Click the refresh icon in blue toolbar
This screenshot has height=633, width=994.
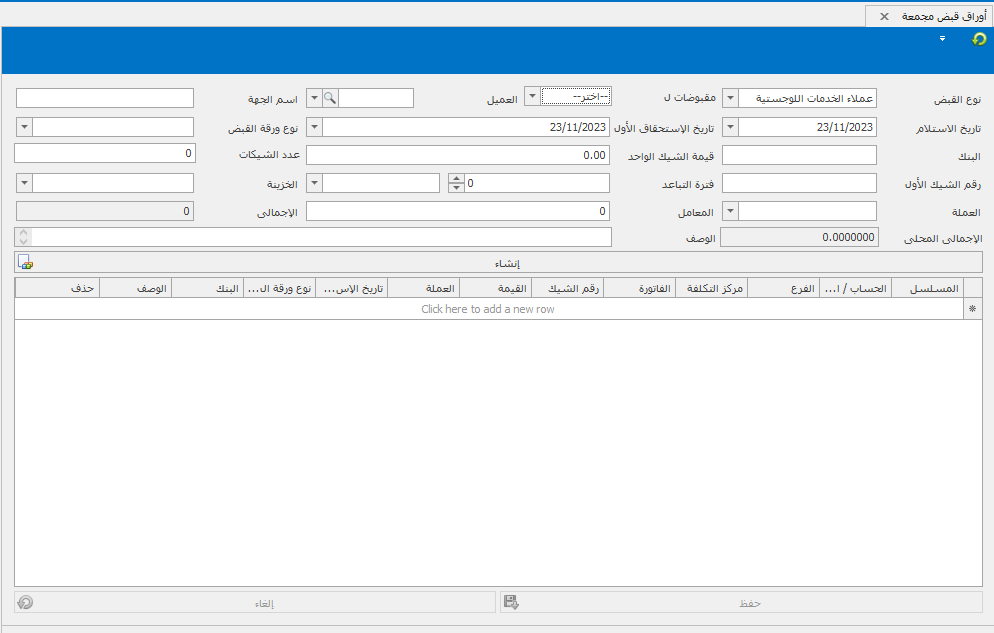pyautogui.click(x=978, y=39)
